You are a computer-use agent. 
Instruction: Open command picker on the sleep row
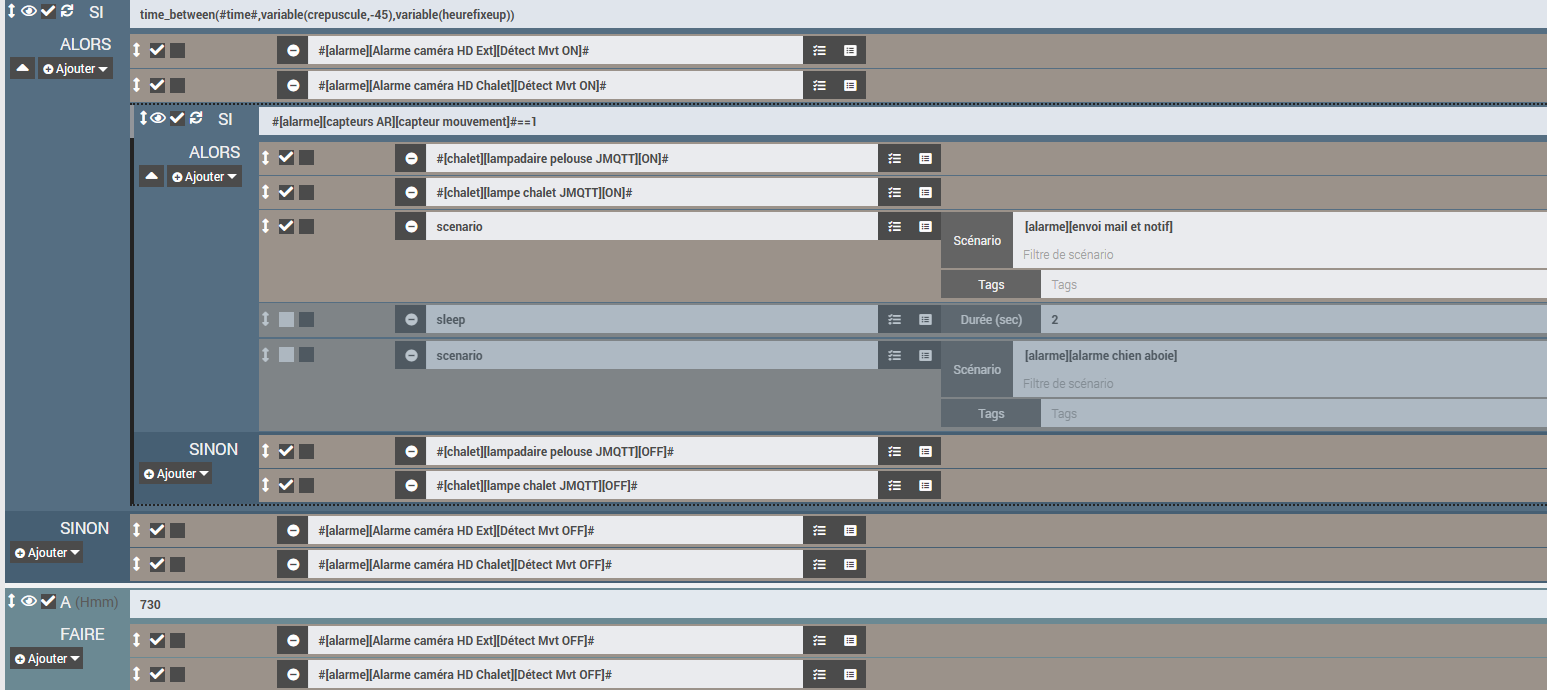coord(925,319)
